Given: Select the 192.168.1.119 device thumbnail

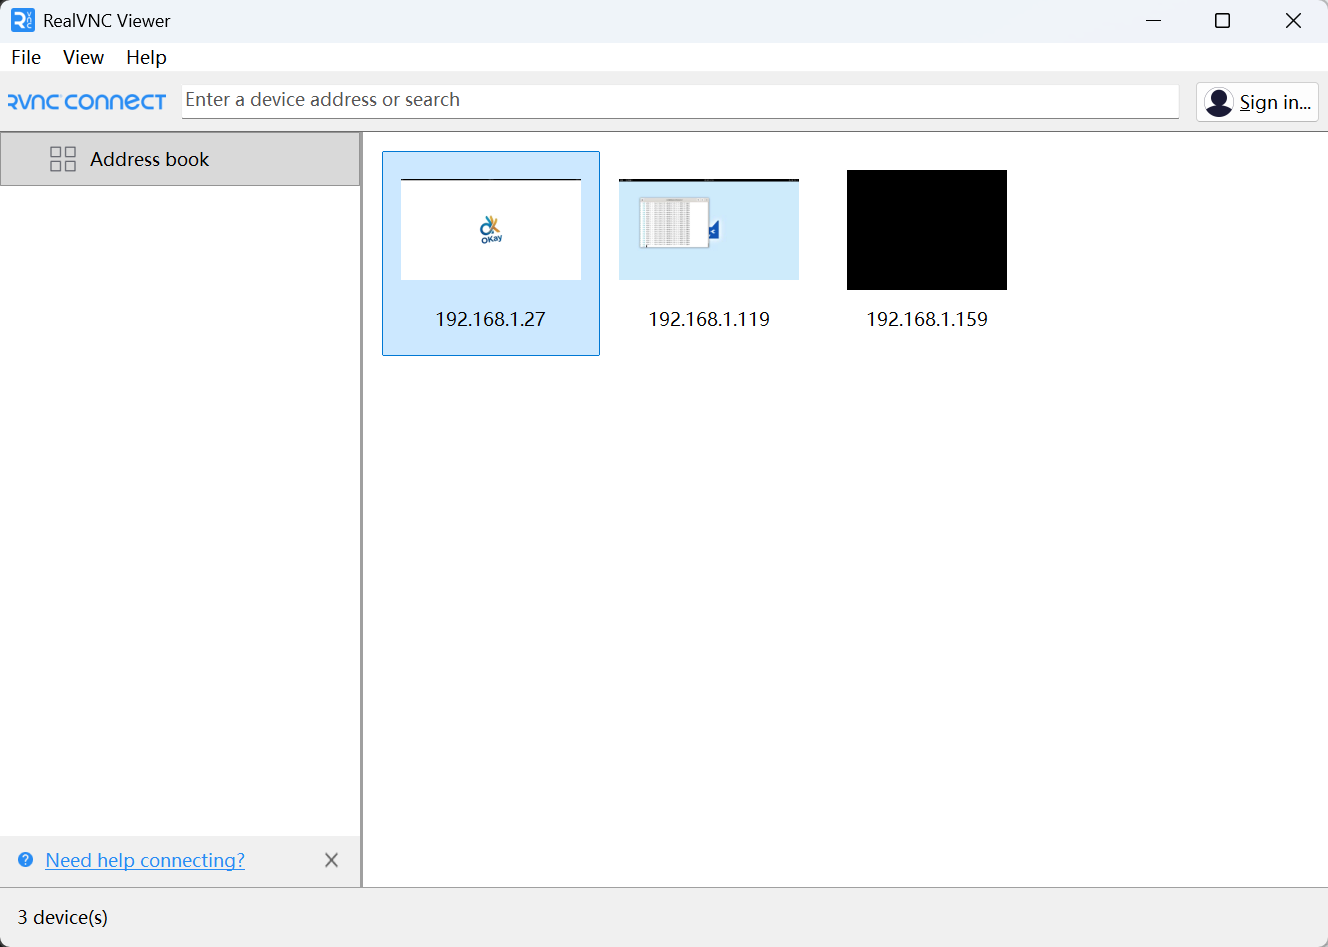Looking at the screenshot, I should click(x=709, y=230).
